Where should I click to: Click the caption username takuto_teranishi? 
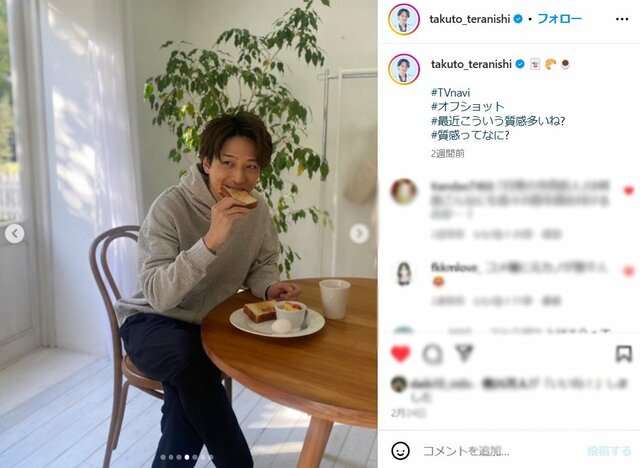coord(471,64)
